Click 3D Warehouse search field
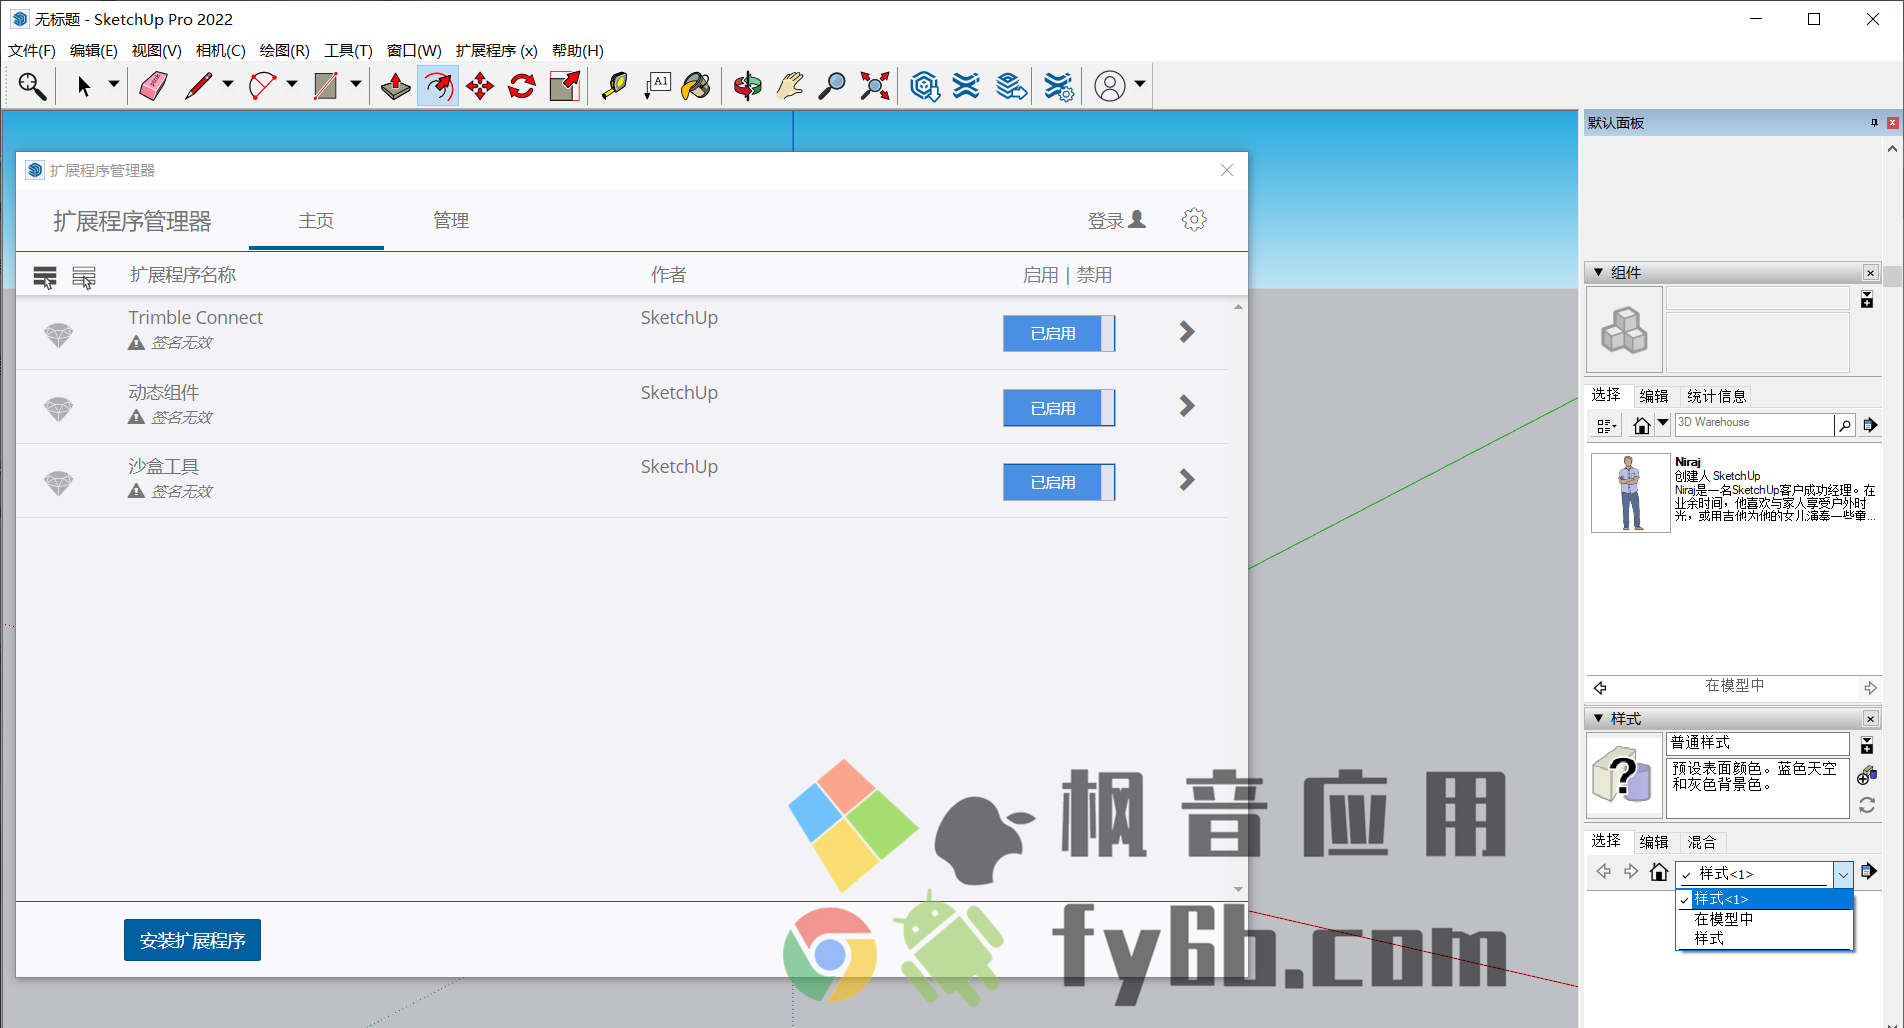The image size is (1904, 1028). pos(1754,424)
